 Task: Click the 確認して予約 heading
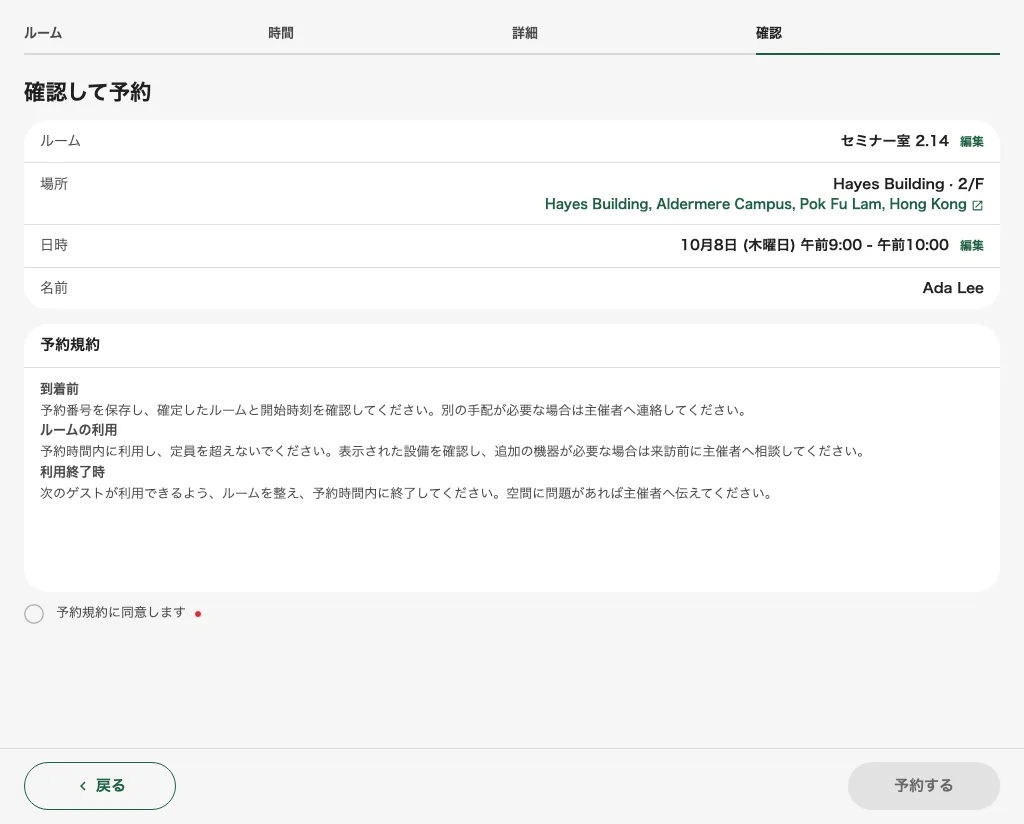(88, 92)
